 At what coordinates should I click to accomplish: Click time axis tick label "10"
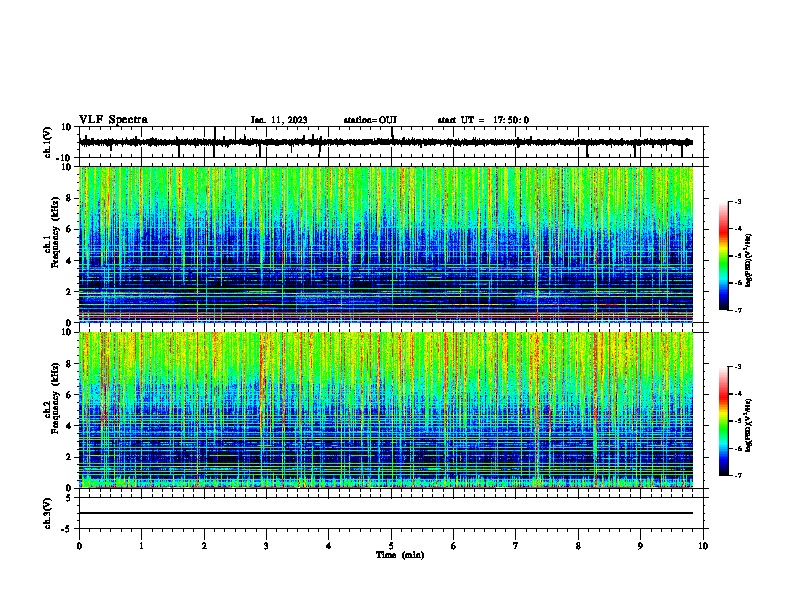point(703,546)
